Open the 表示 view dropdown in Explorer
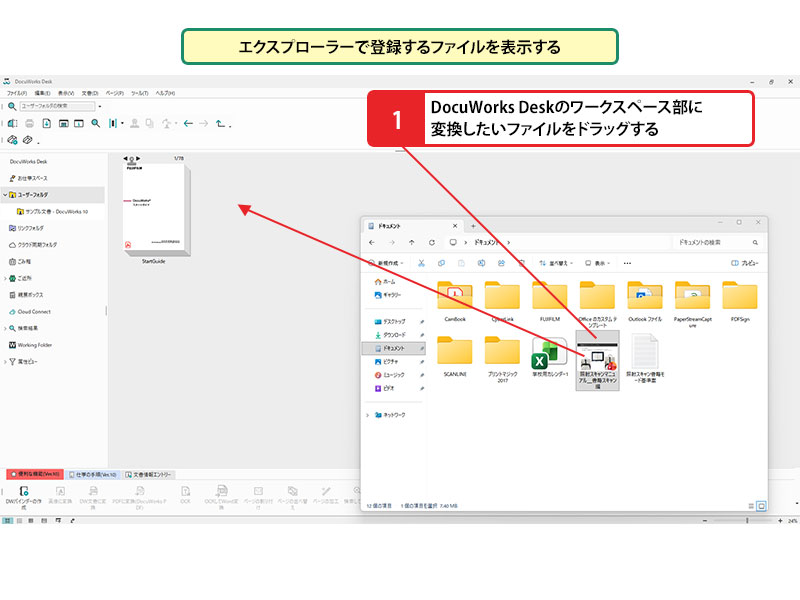This screenshot has height=600, width=800. 598,263
